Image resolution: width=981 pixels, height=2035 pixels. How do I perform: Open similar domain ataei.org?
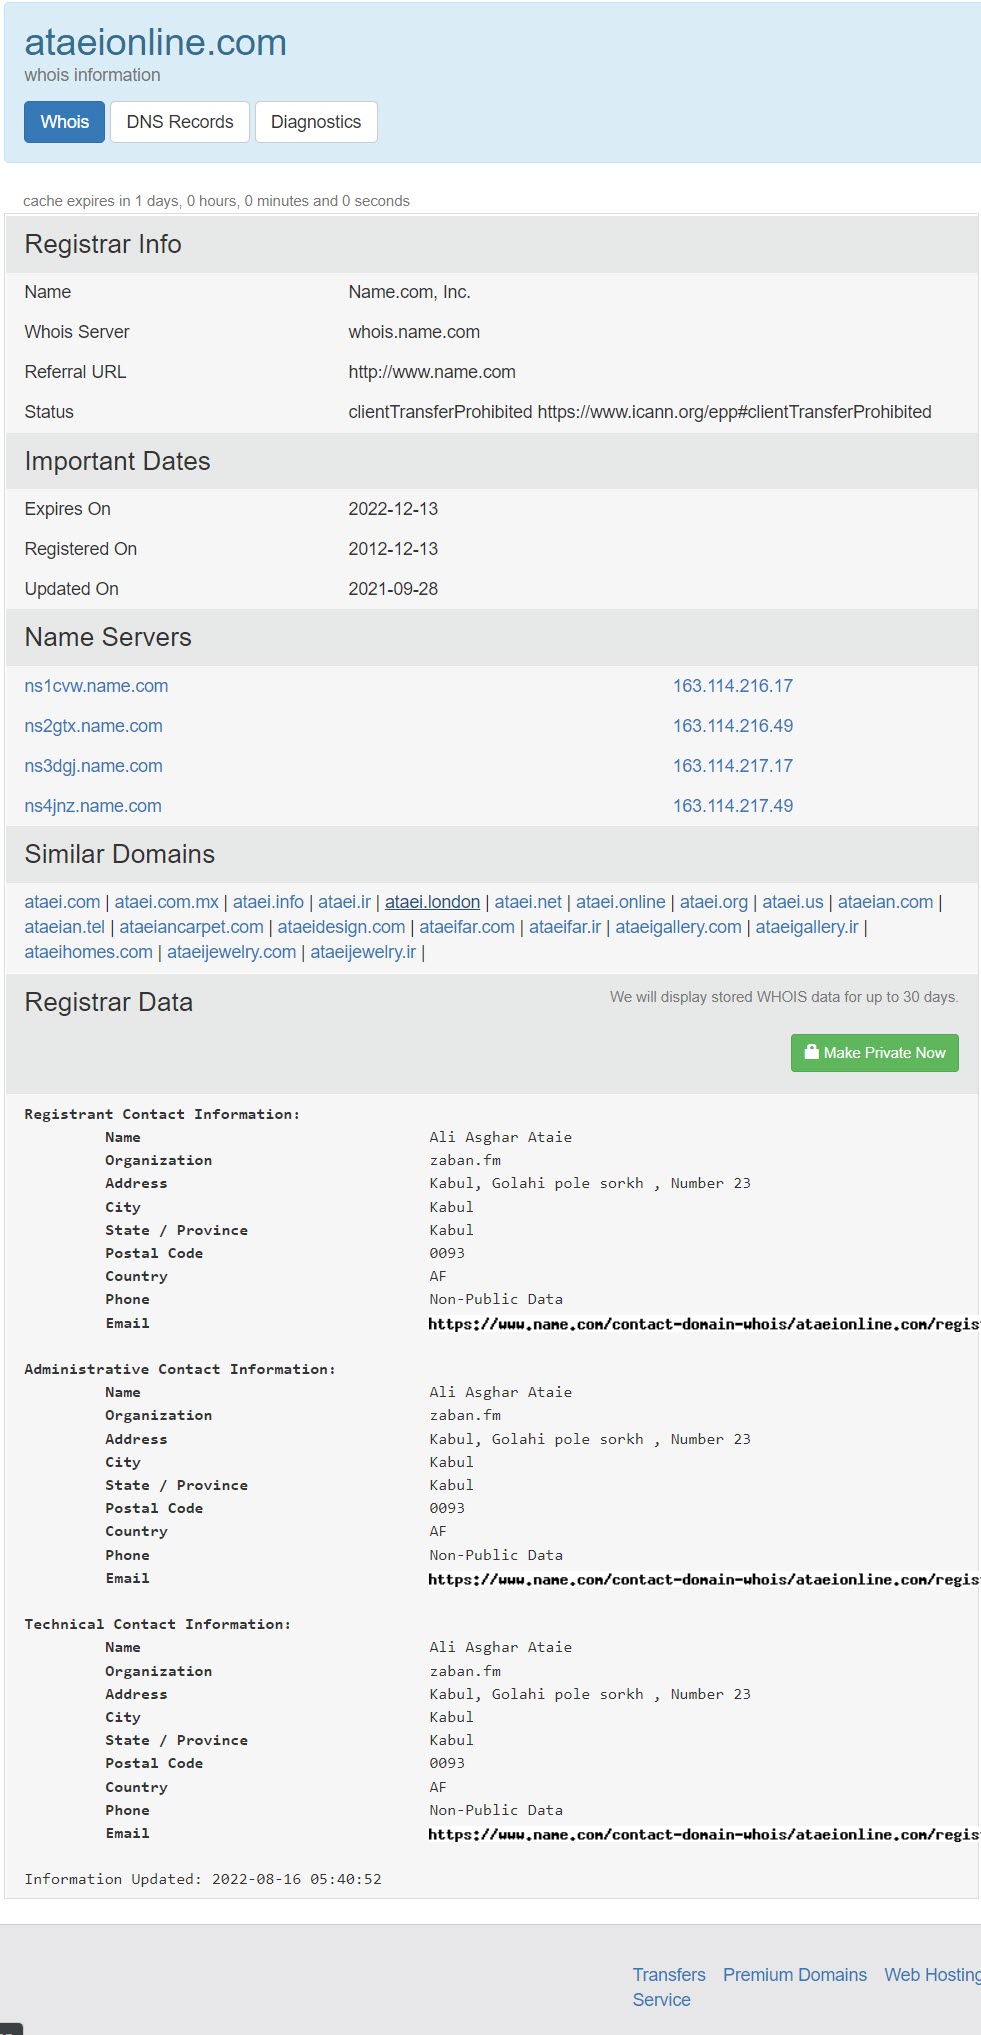[714, 902]
